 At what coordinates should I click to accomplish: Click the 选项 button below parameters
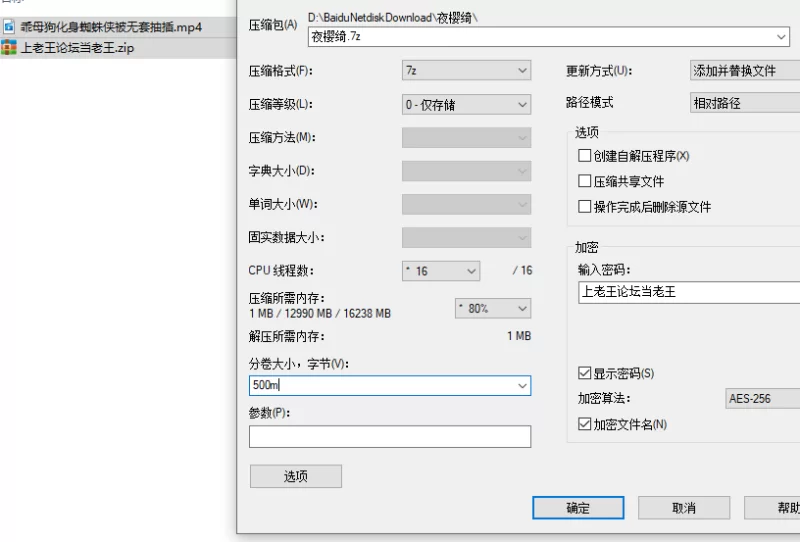[x=295, y=476]
